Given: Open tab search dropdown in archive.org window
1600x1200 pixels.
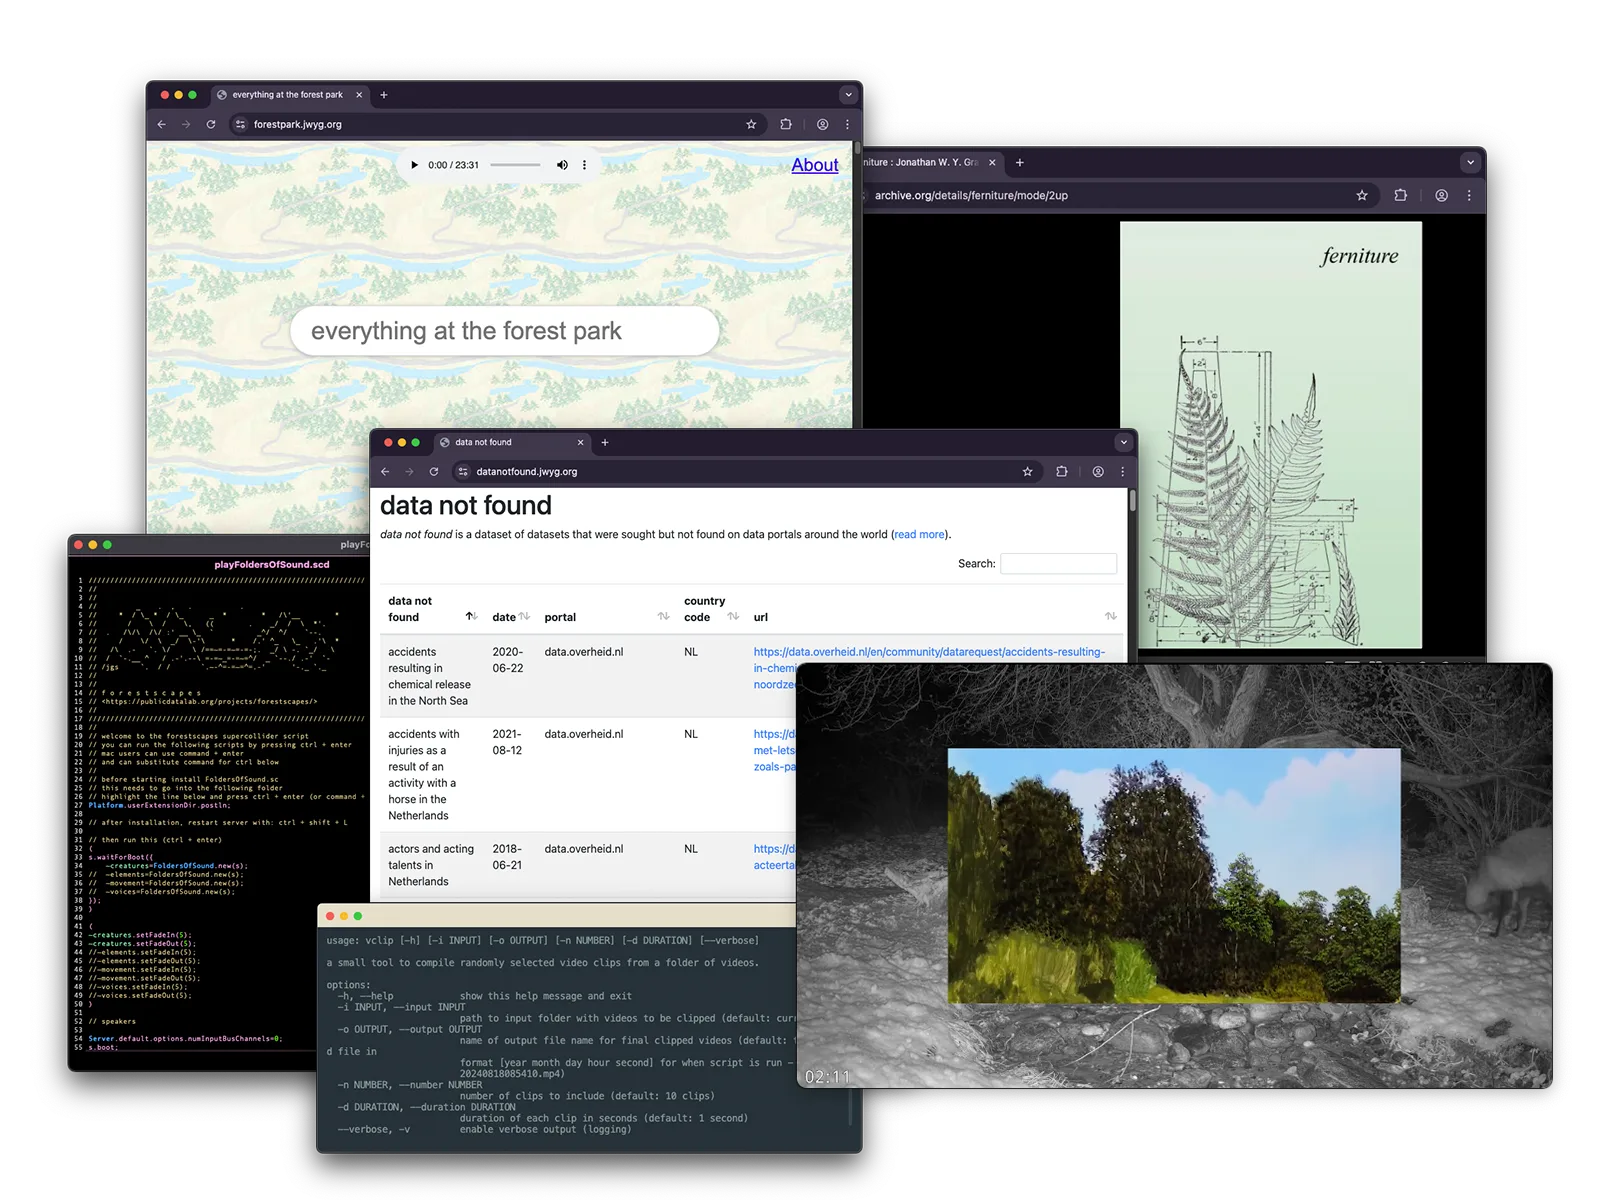Looking at the screenshot, I should click(1469, 162).
